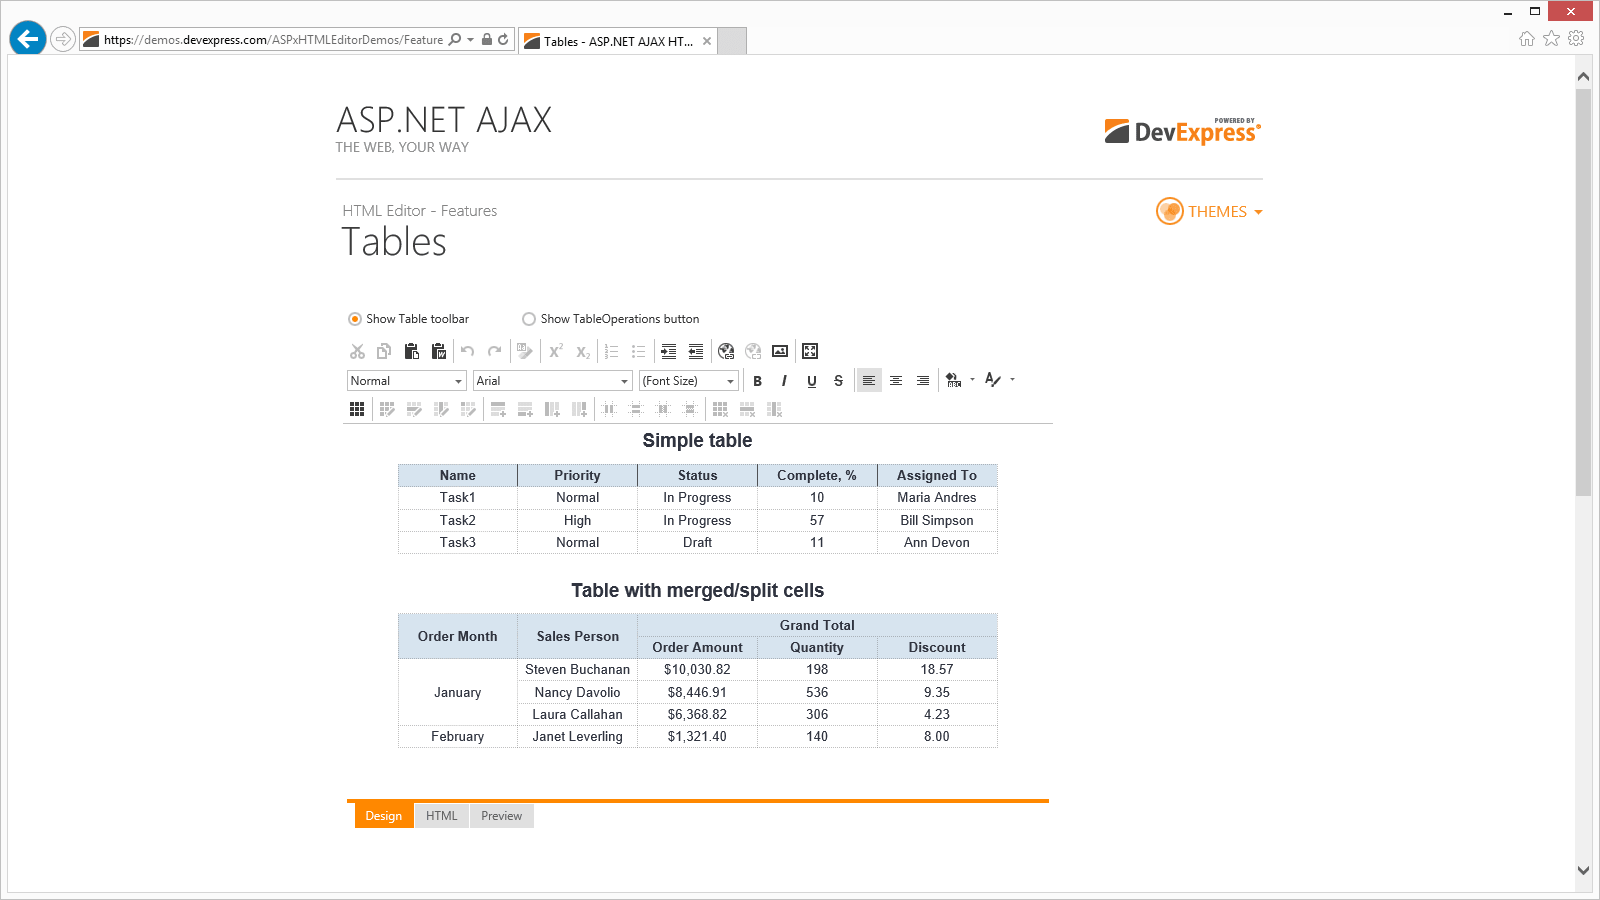Toggle Italic formatting
Viewport: 1600px width, 900px height.
(x=785, y=381)
